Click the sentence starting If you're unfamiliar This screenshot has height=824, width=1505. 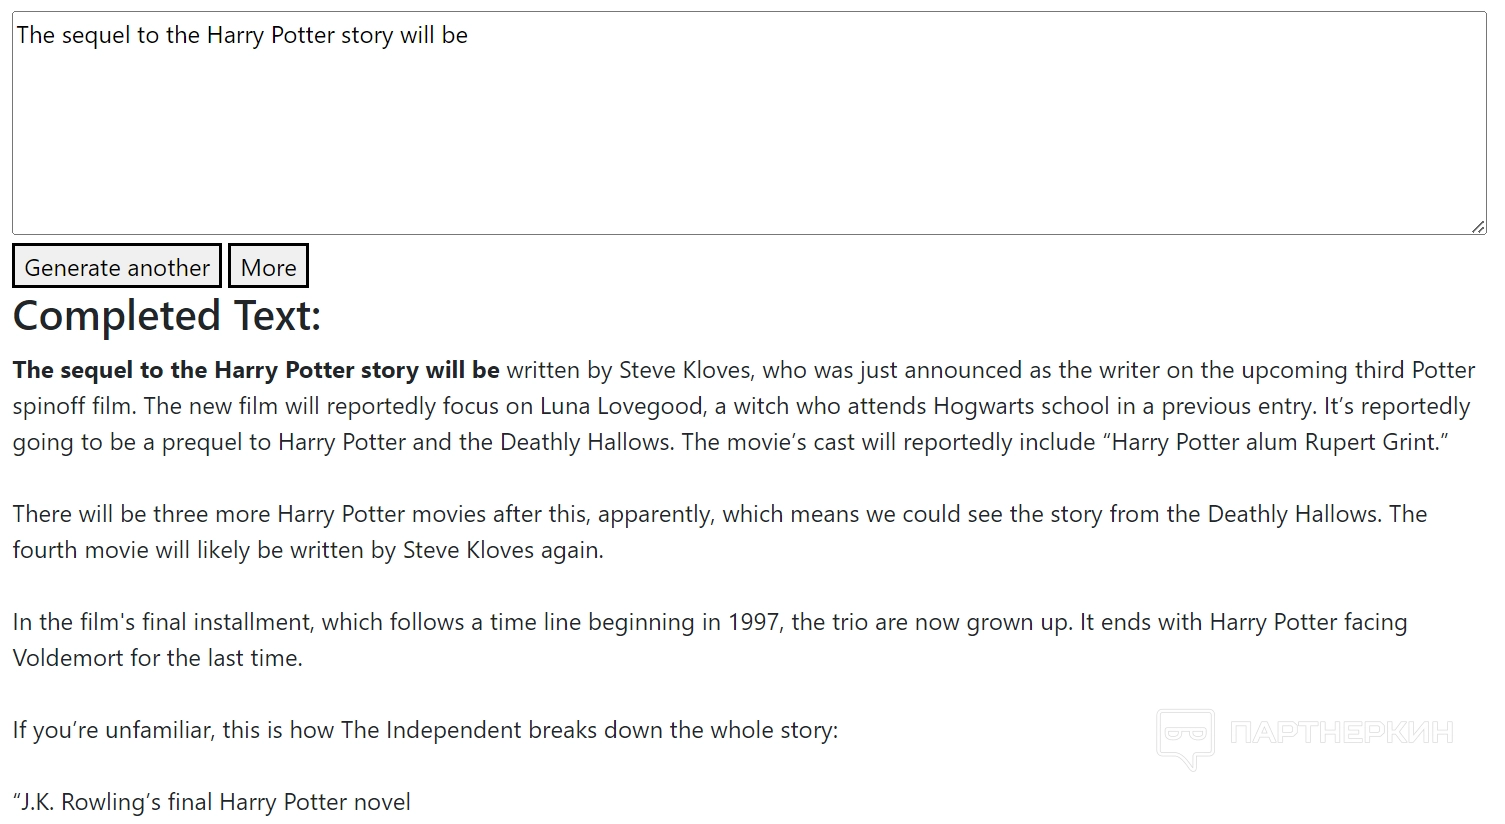tap(425, 730)
